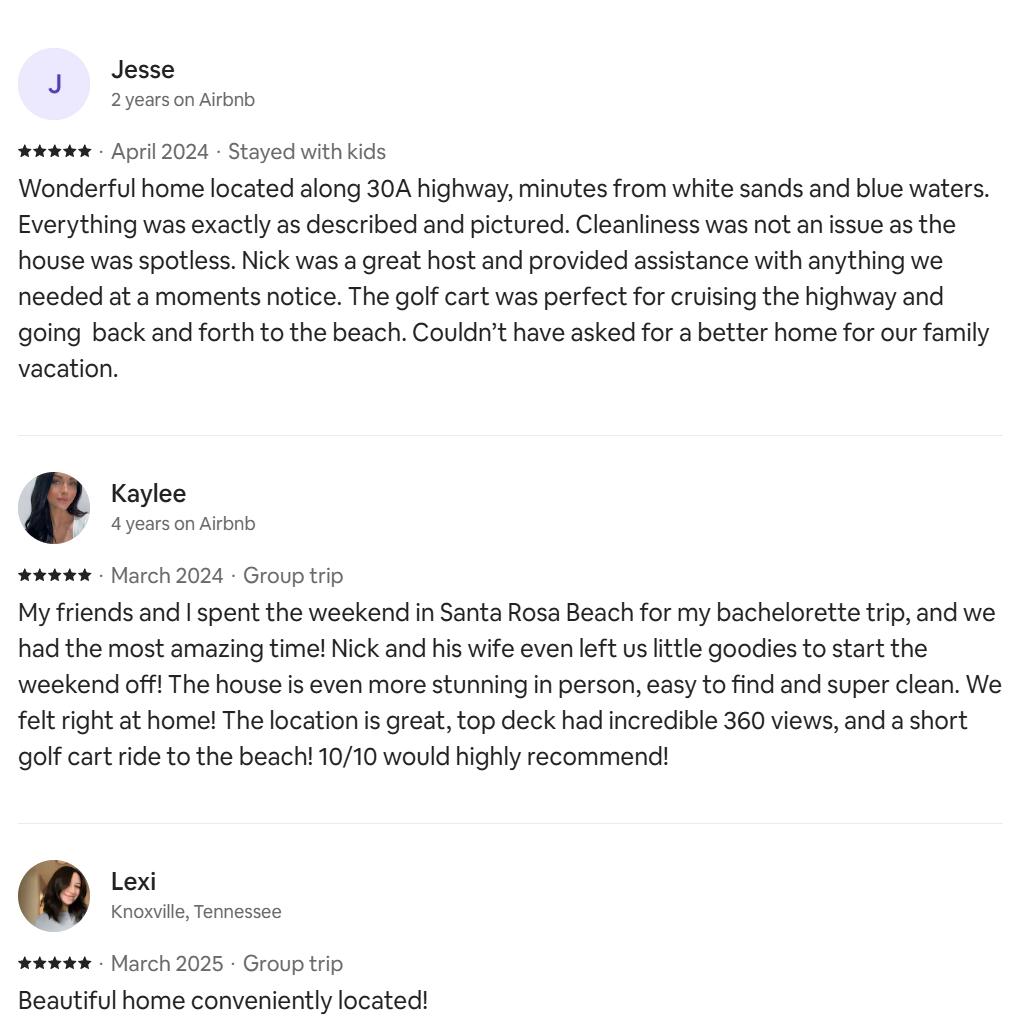
Task: Click 'Knoxville, Tennessee' under Lexi
Action: [196, 912]
